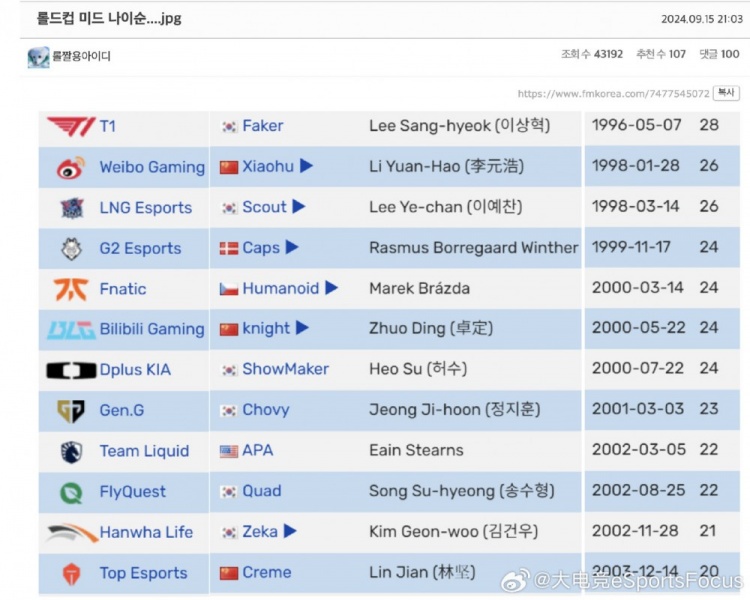Expand the arrow next to Humanoid
The width and height of the screenshot is (750, 600).
coord(331,288)
